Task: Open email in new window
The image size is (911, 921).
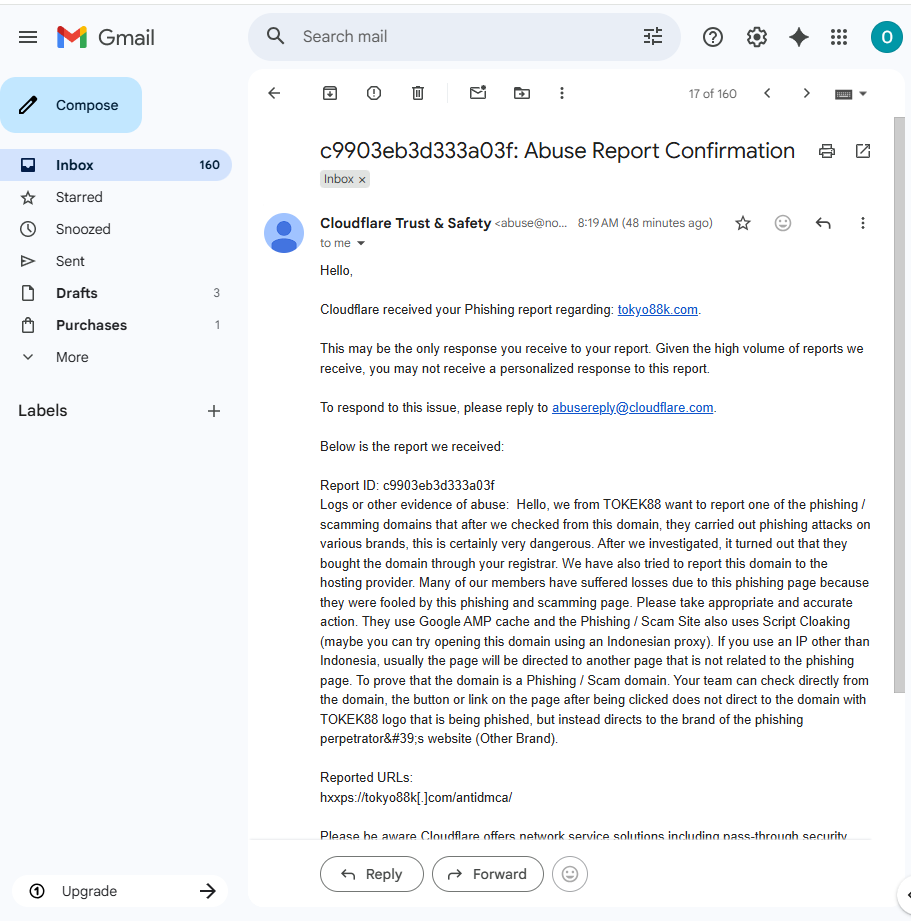Action: click(863, 151)
